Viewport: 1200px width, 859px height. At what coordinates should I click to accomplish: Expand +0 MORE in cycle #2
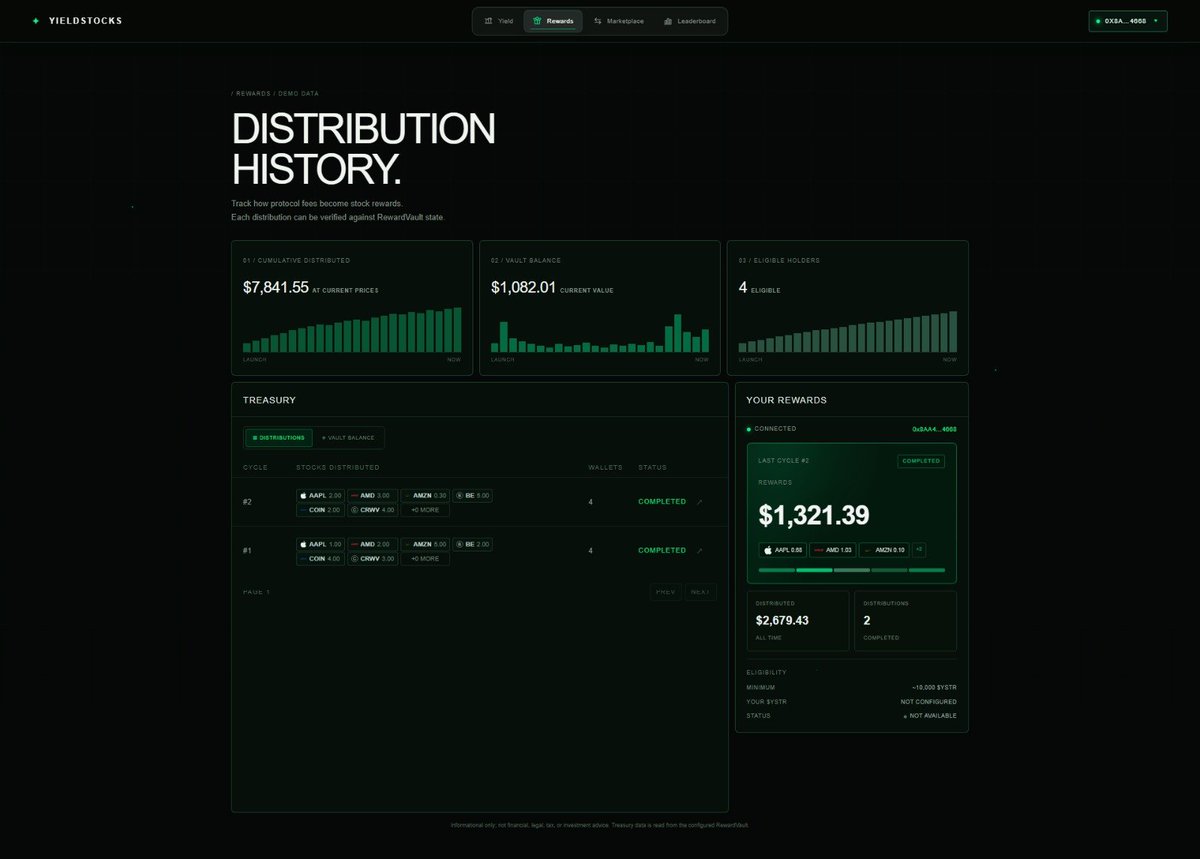[425, 510]
